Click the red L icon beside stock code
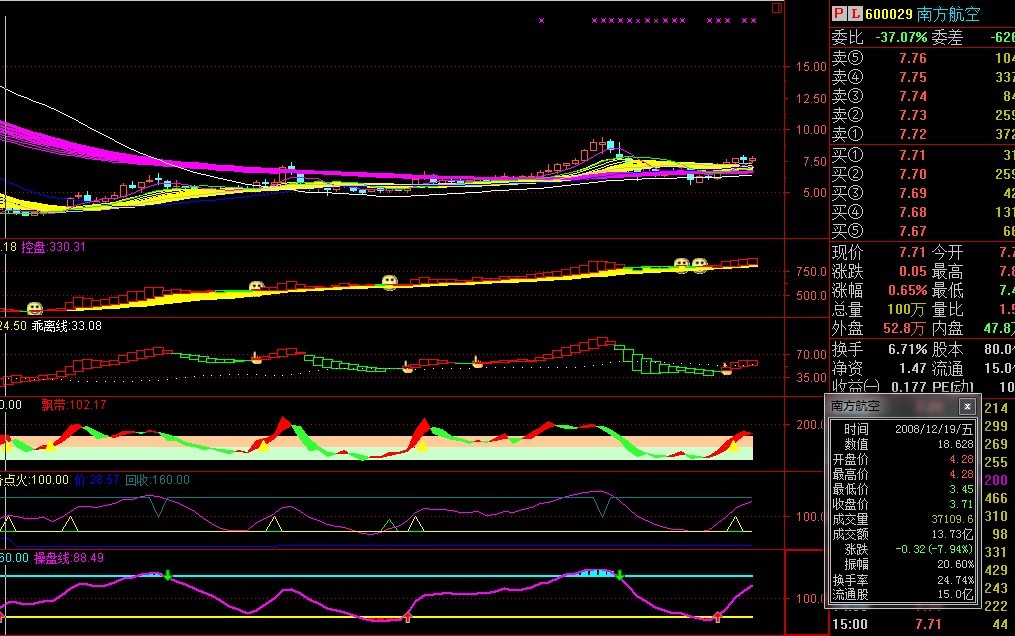1015x636 pixels. pos(856,13)
